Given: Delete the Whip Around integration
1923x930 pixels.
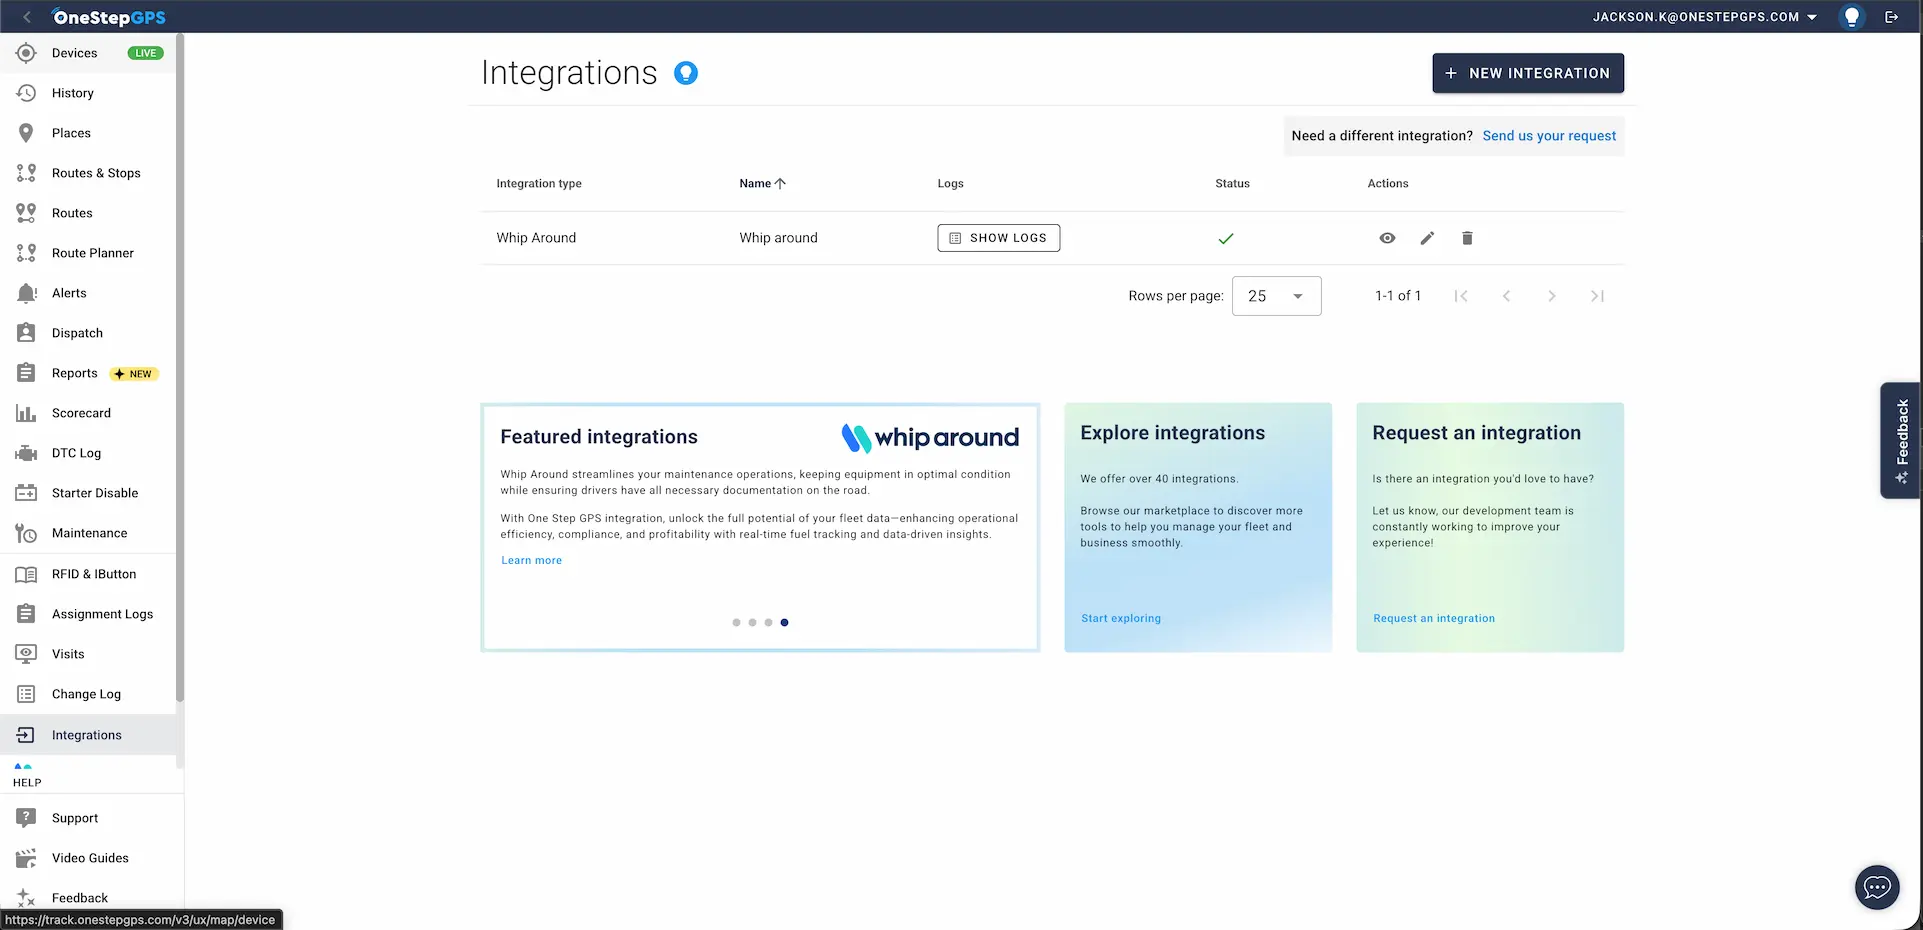Looking at the screenshot, I should point(1467,238).
